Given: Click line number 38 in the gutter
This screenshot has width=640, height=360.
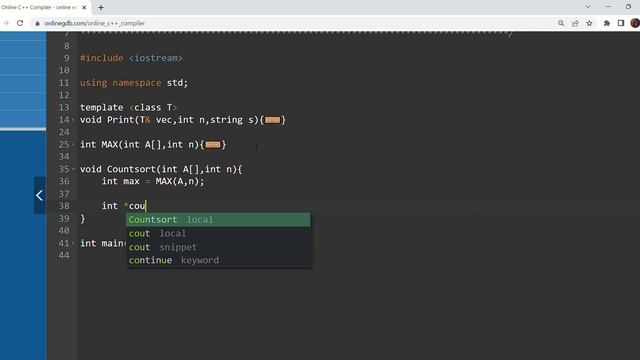Looking at the screenshot, I should (64, 206).
